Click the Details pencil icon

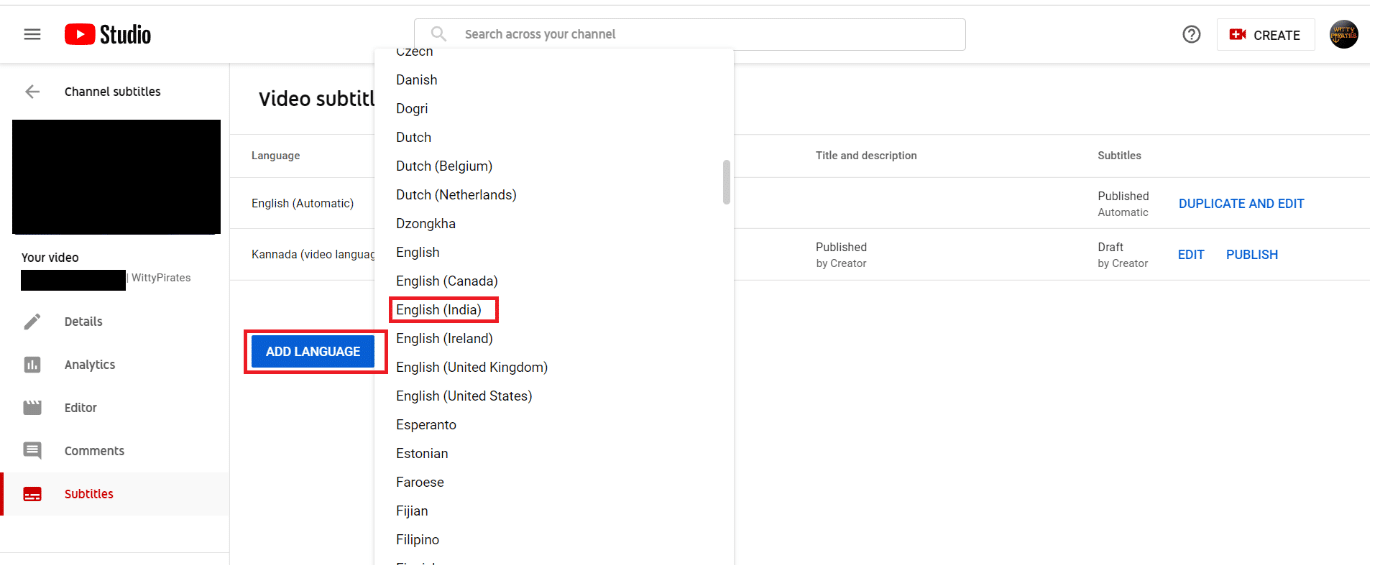point(32,321)
